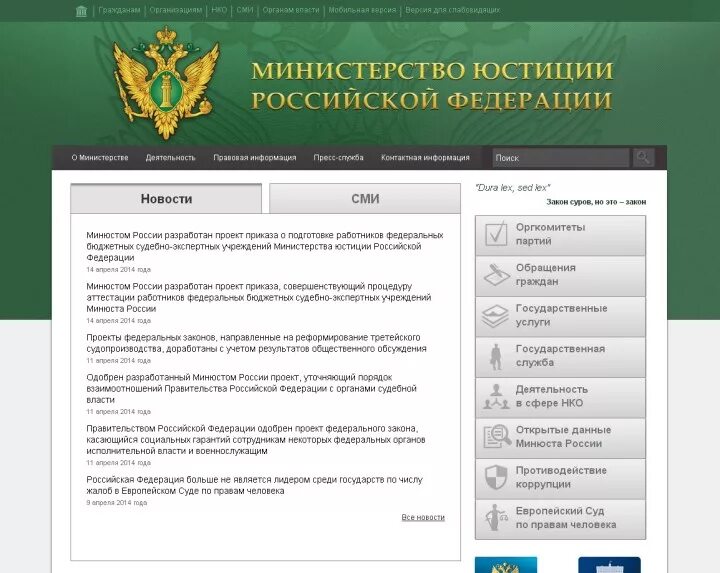This screenshot has width=720, height=573.
Task: Open Версия для слабовидящих
Action: [452, 10]
